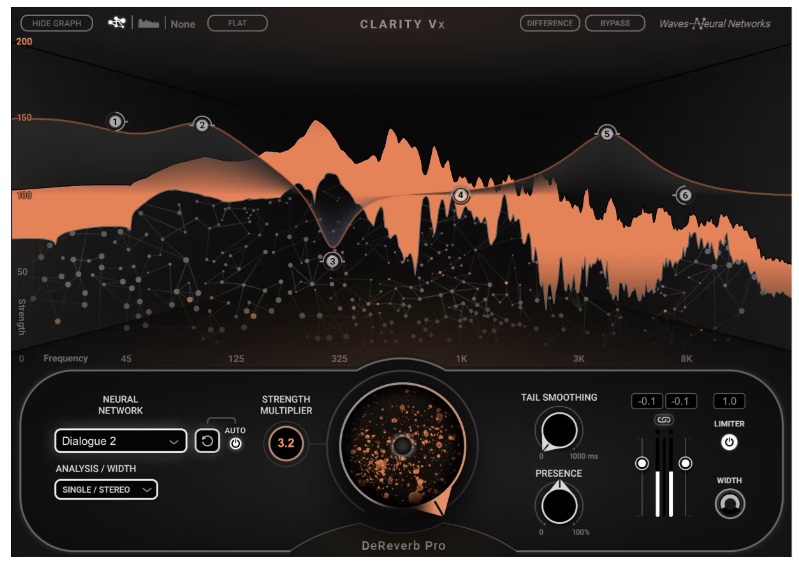The image size is (799, 563).
Task: Select the None graph display option
Action: tap(182, 24)
